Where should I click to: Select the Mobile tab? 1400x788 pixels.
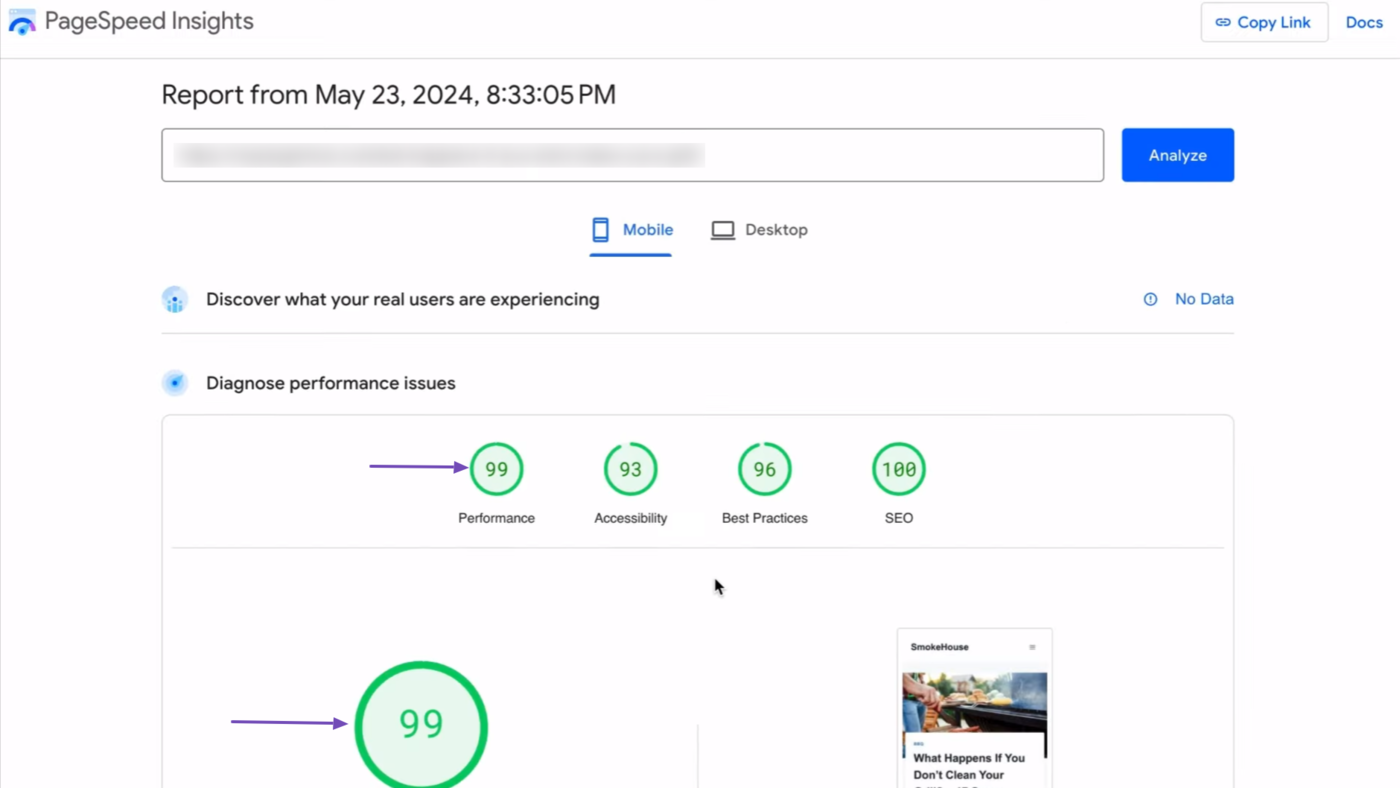click(x=631, y=230)
